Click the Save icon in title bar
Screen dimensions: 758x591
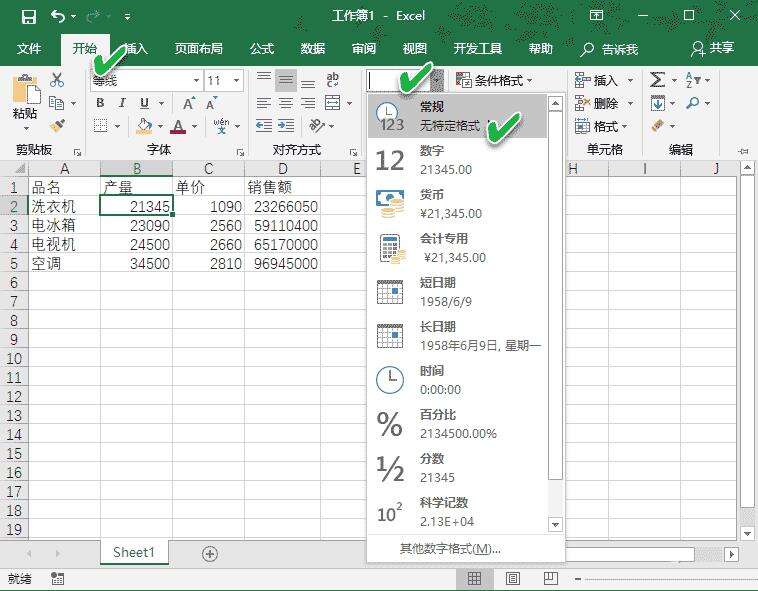point(28,16)
